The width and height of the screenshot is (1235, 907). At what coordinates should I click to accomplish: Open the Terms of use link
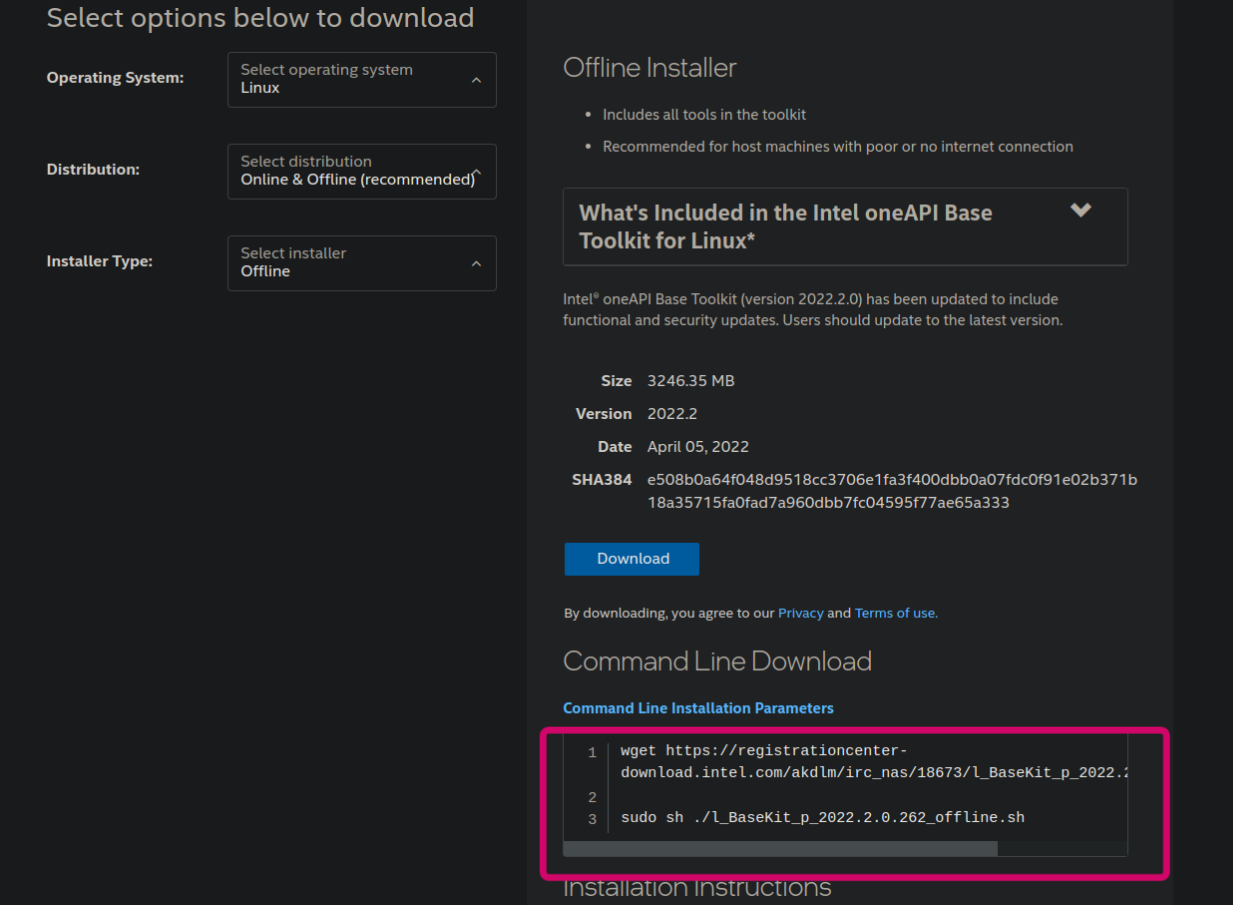coord(895,613)
